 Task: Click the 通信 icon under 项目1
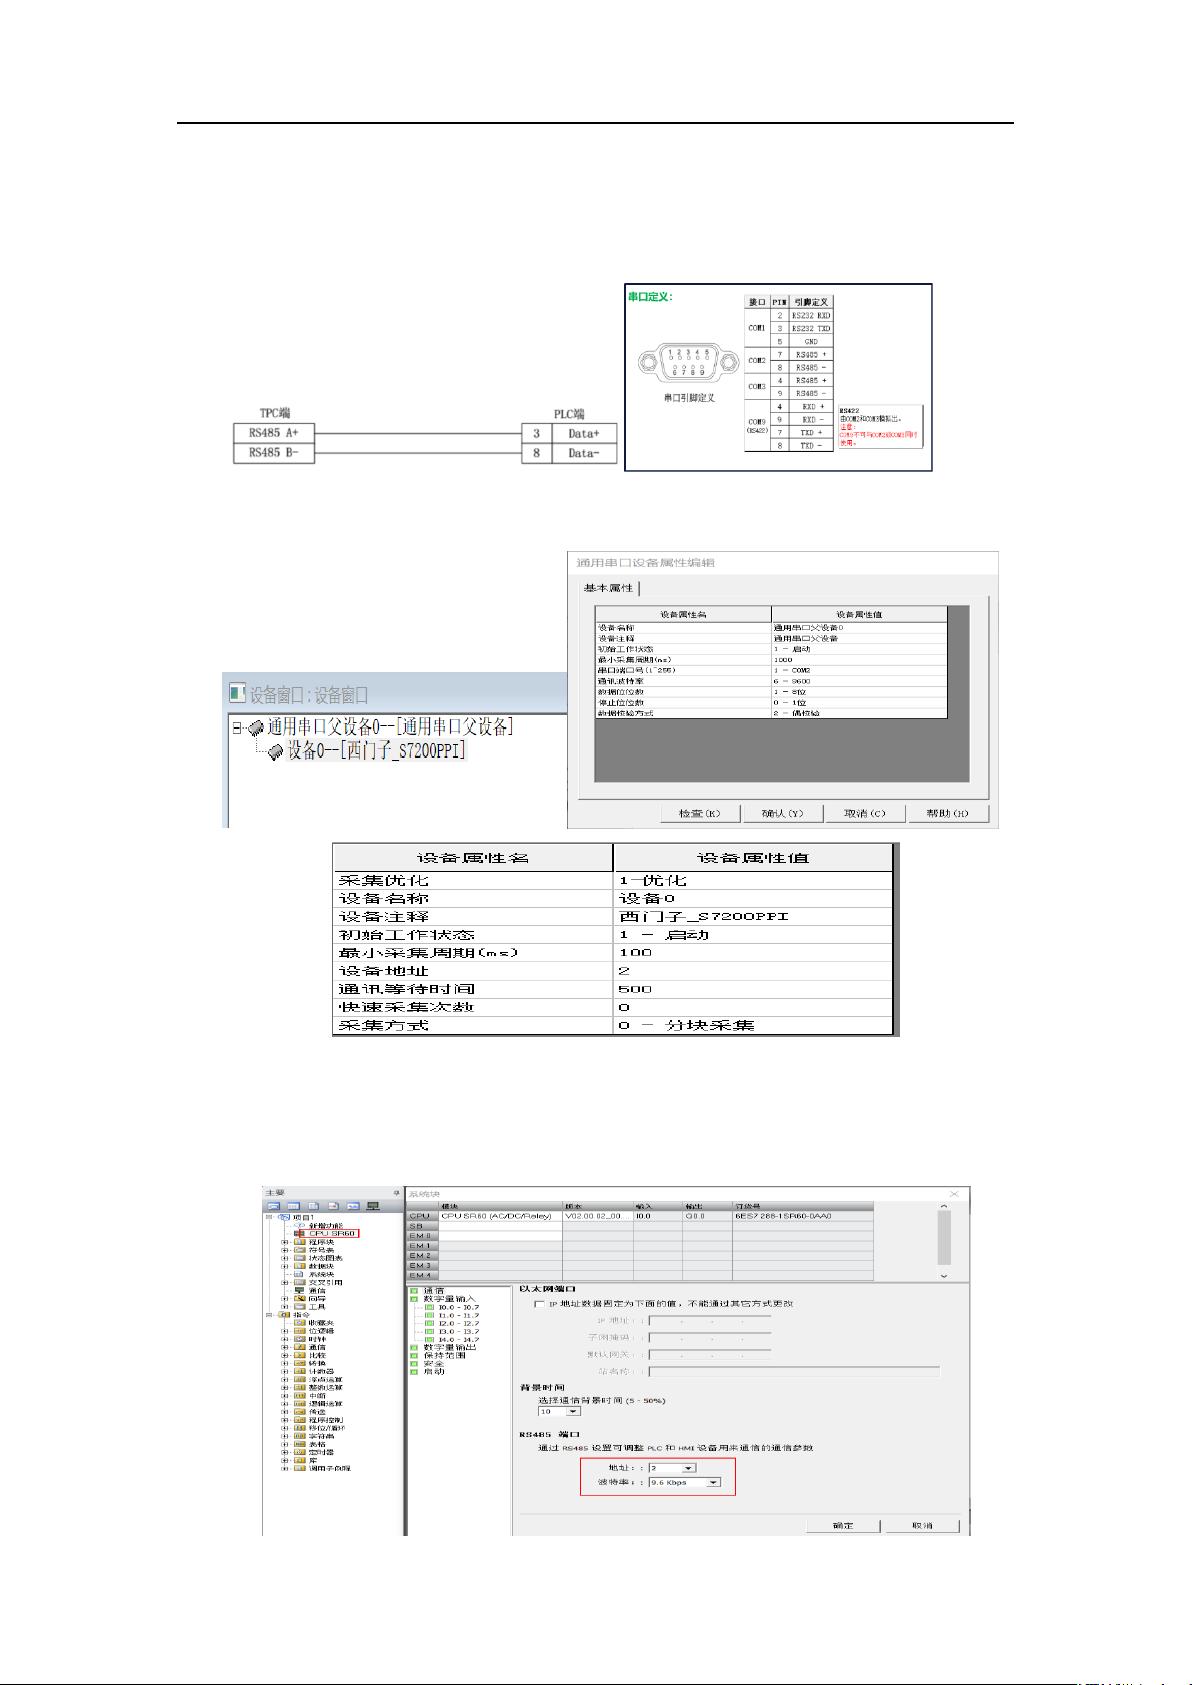click(x=299, y=1290)
